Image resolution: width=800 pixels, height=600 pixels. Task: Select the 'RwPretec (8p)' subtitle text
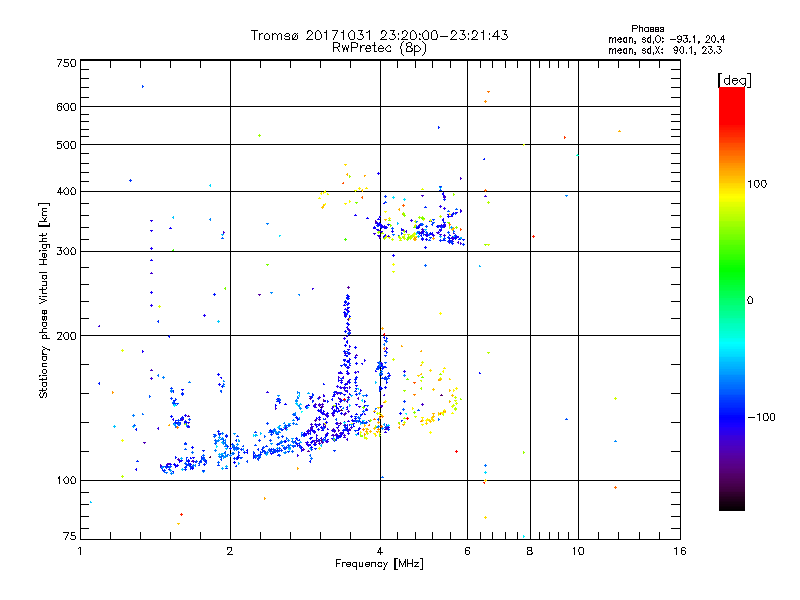(x=379, y=48)
